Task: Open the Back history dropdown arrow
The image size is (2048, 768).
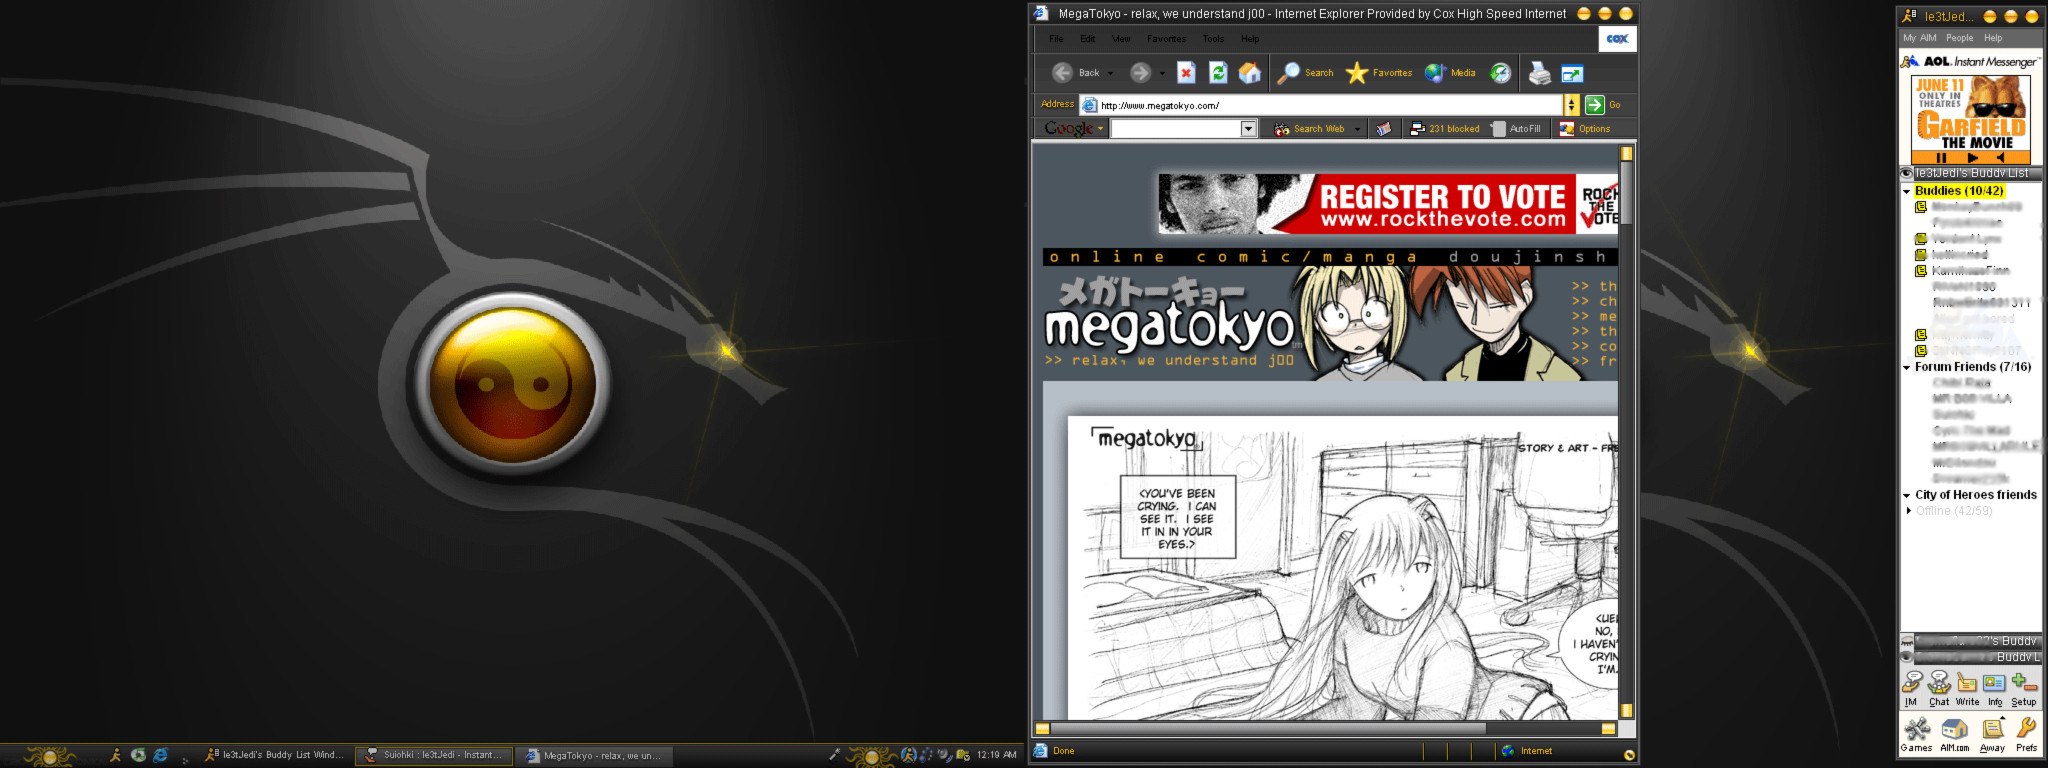Action: 1110,73
